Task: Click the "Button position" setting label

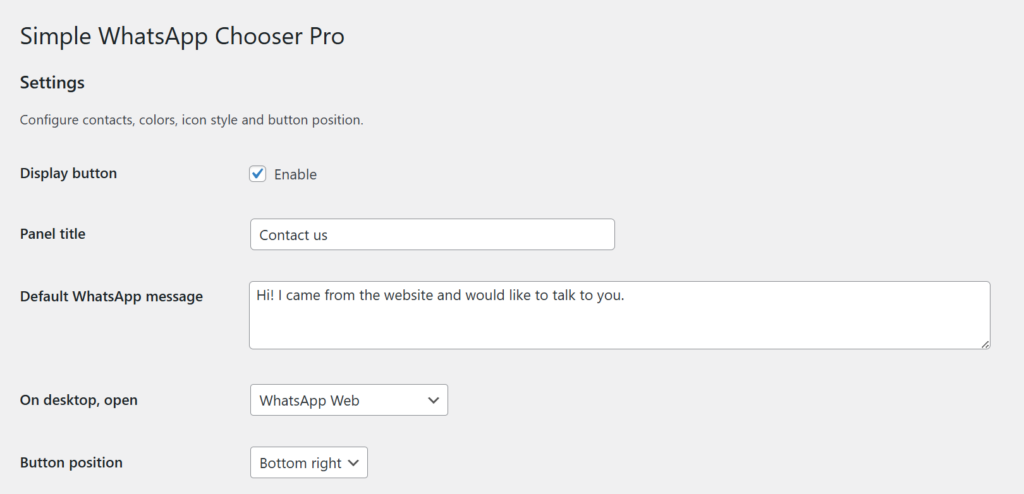Action: click(x=71, y=463)
